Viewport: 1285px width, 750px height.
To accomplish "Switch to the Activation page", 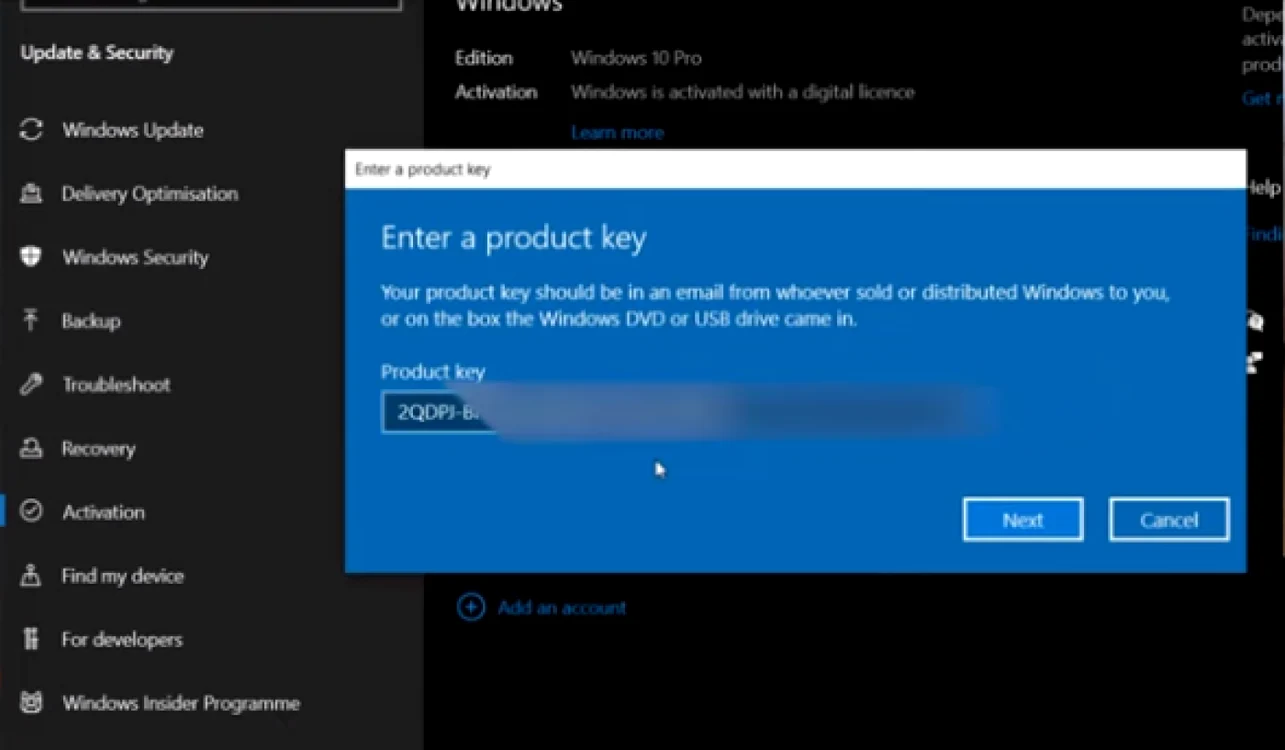I will click(103, 512).
